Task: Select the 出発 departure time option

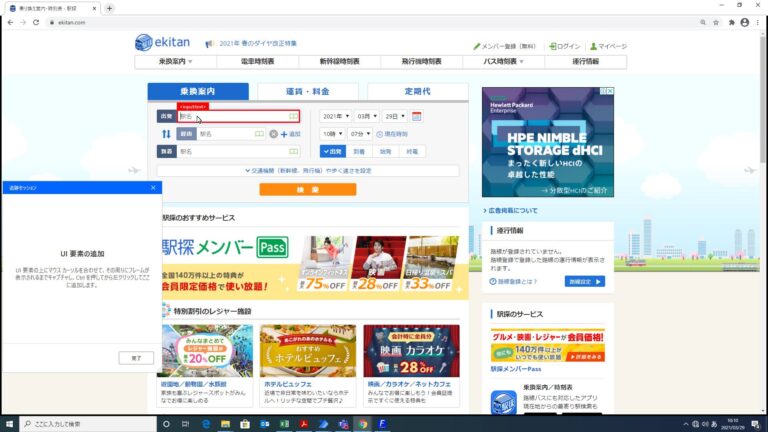Action: coord(333,151)
